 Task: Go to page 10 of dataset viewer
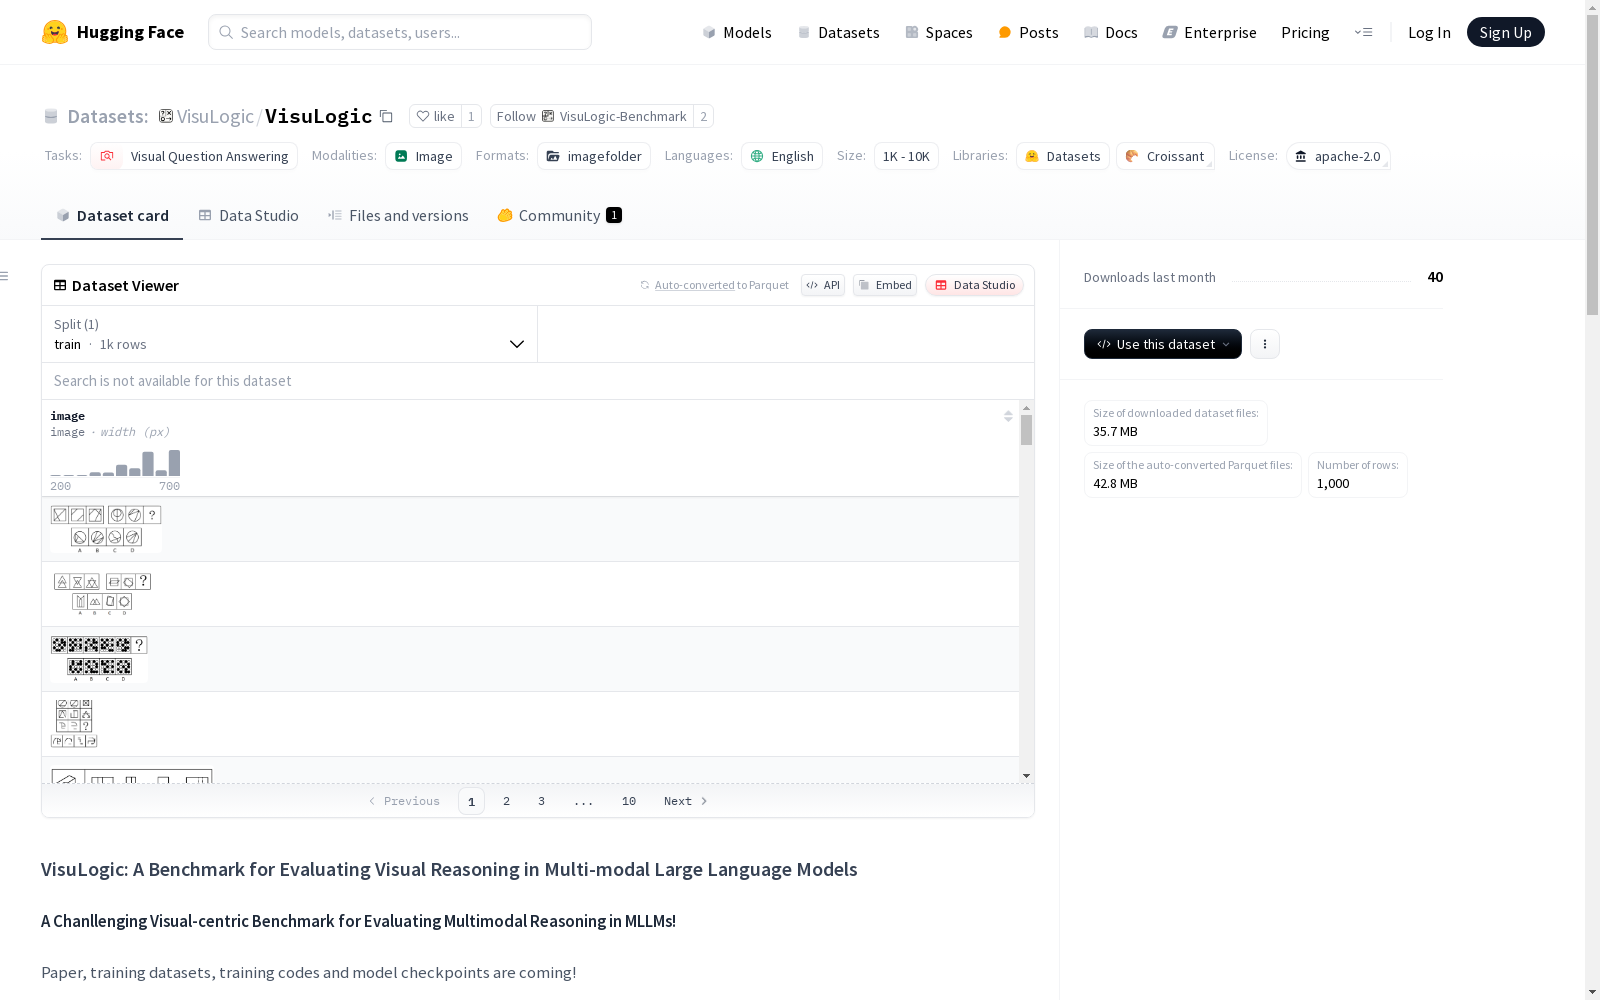tap(629, 801)
